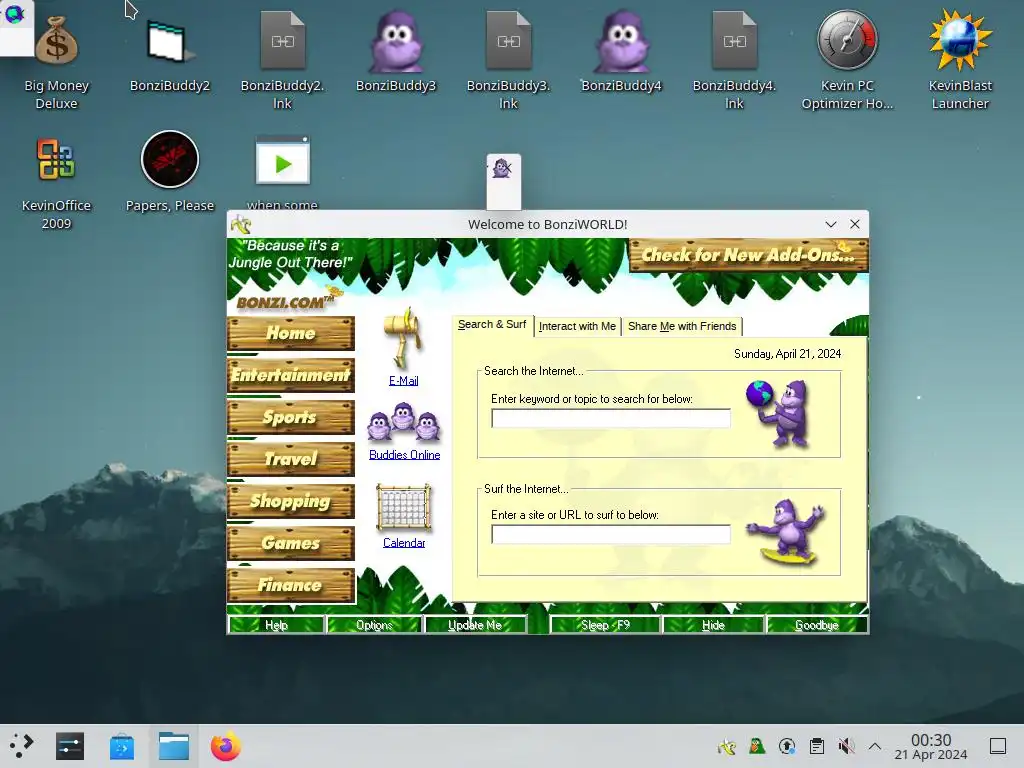Click the Entertainment wooden sign button
The height and width of the screenshot is (768, 1024).
click(x=291, y=375)
